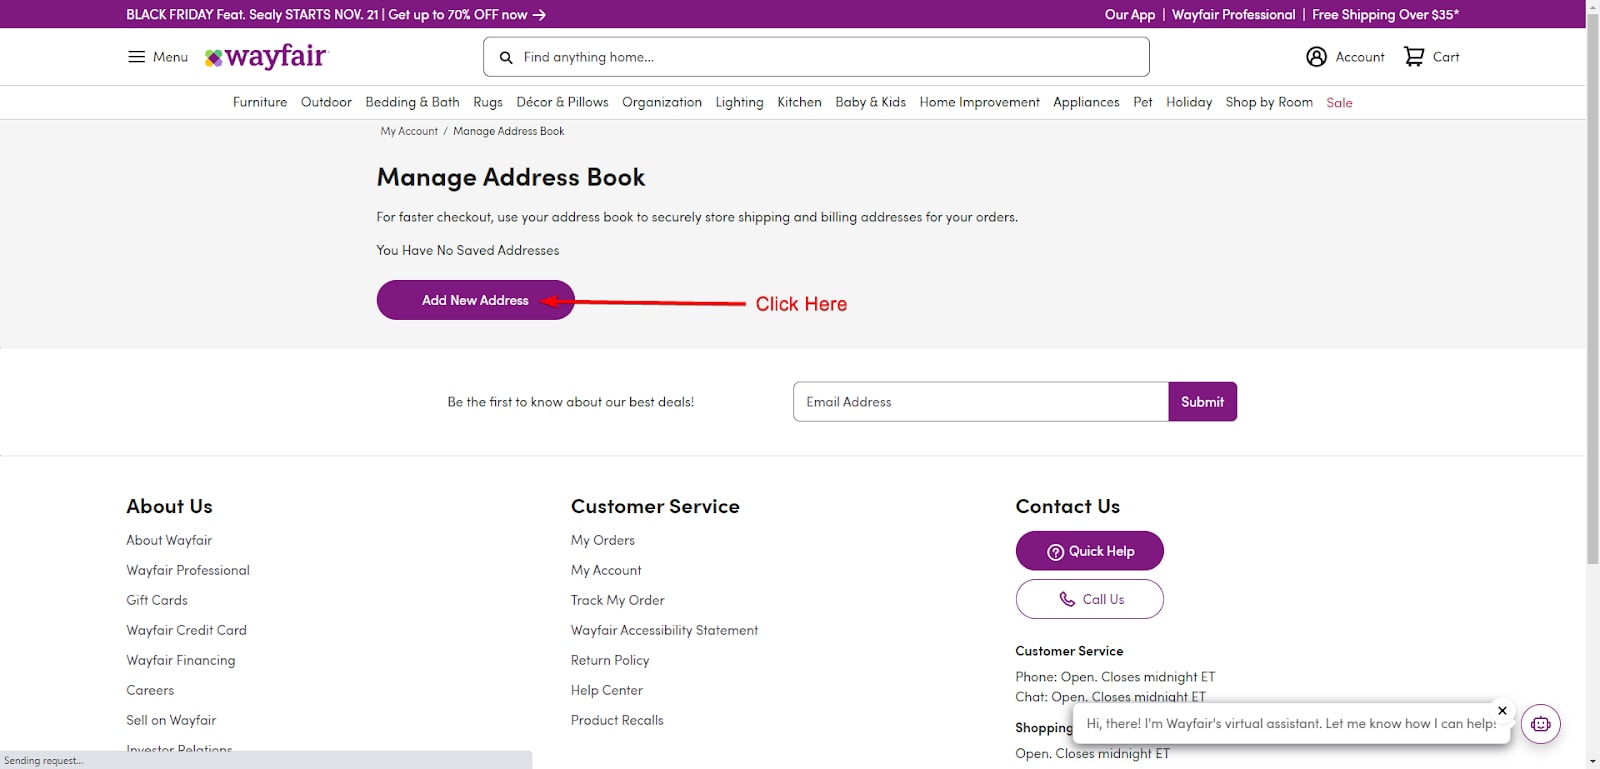Open the Pet category
Image resolution: width=1600 pixels, height=769 pixels.
(x=1143, y=102)
